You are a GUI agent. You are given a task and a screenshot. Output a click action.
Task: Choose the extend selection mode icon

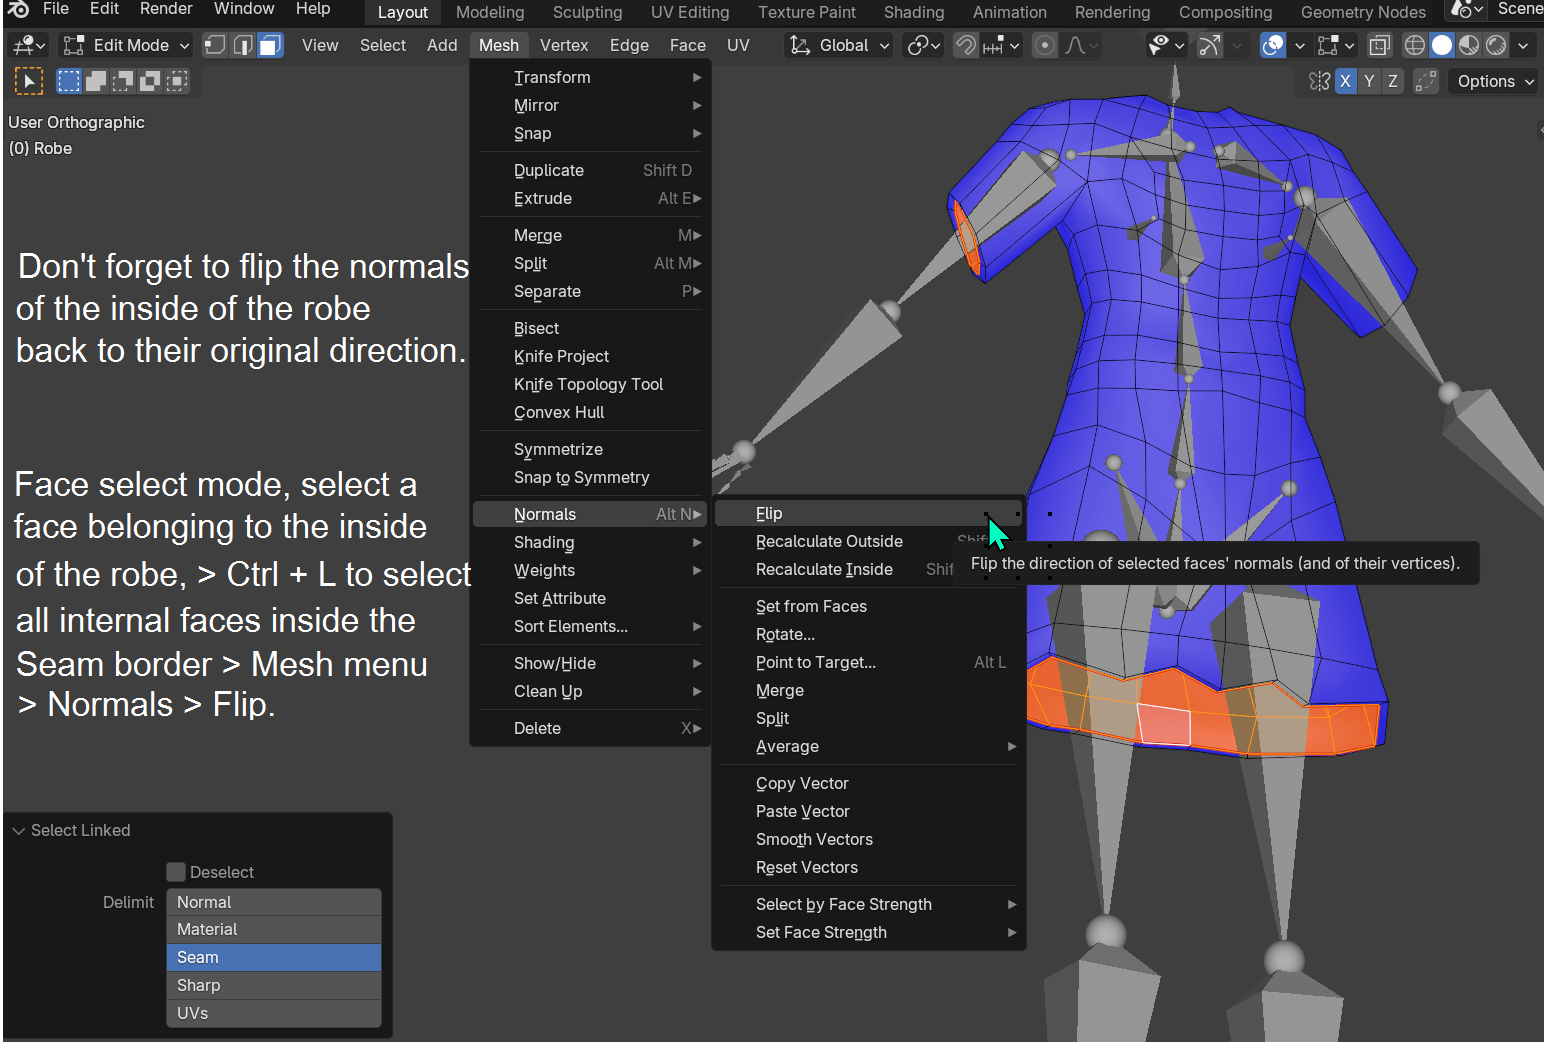coord(96,82)
